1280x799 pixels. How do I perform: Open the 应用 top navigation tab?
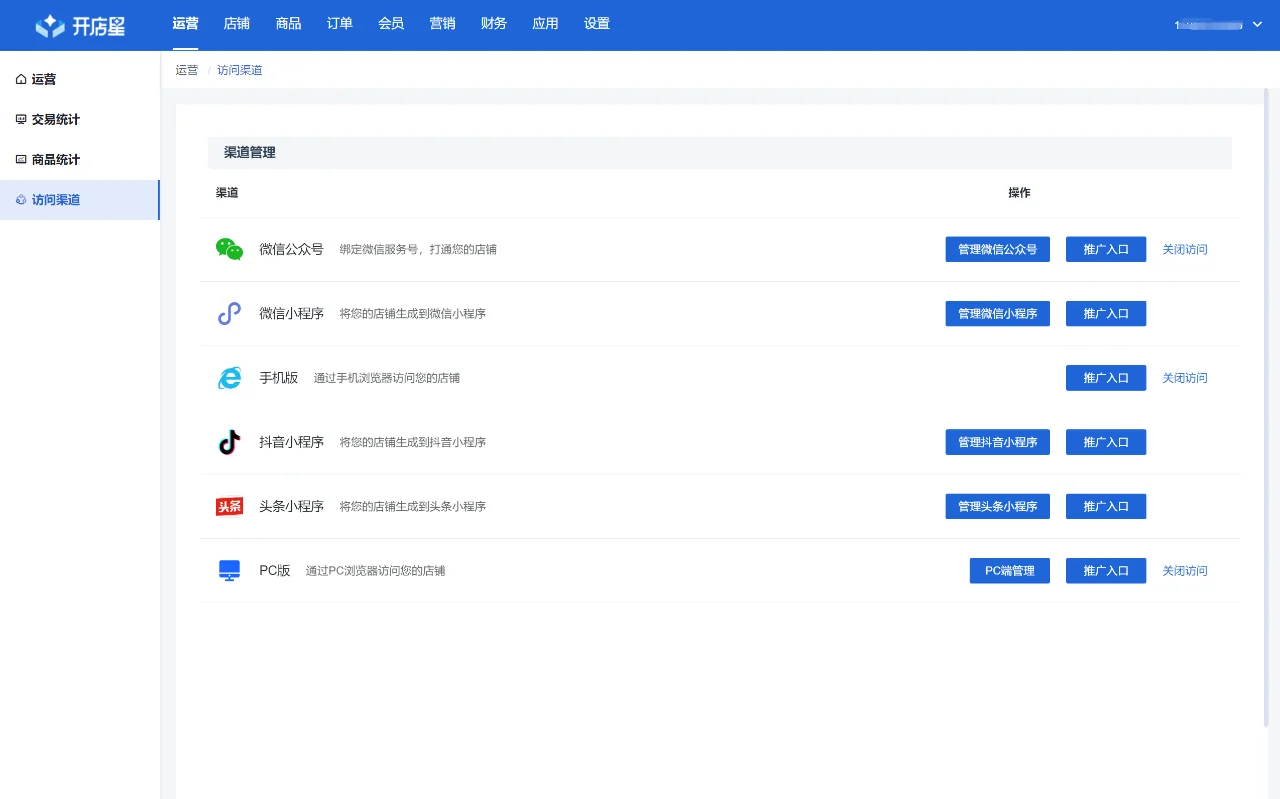546,24
